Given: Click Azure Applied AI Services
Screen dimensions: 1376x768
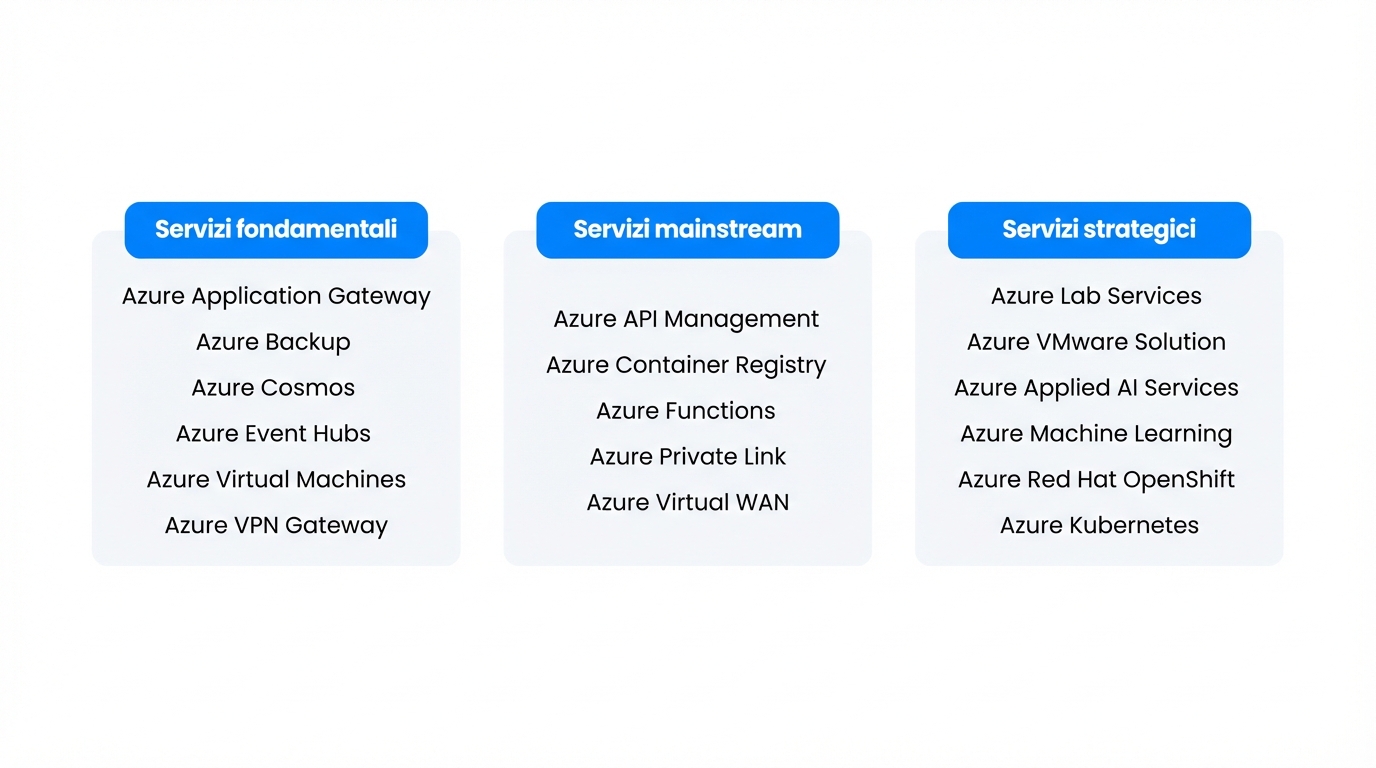Looking at the screenshot, I should (1096, 388).
